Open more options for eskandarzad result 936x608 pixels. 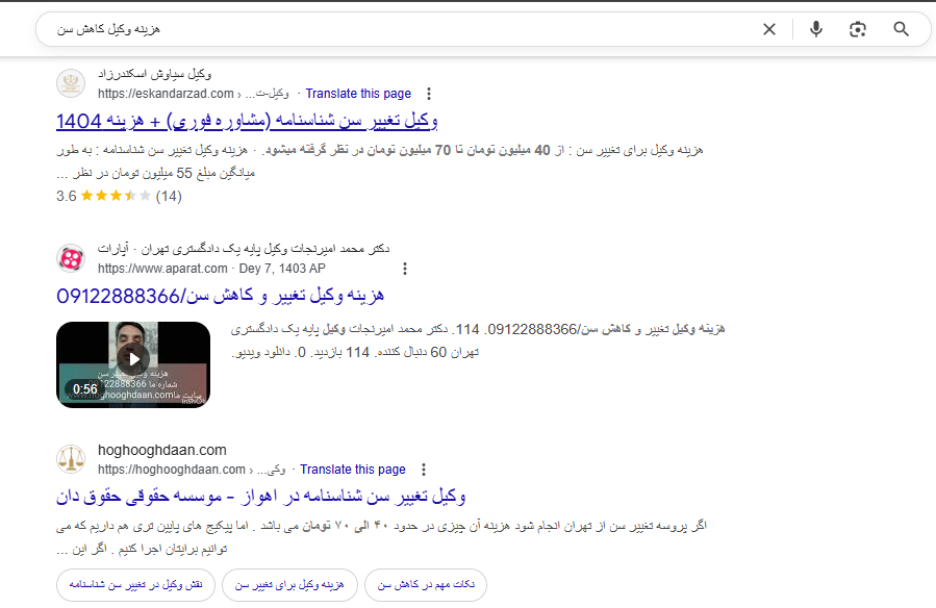click(x=429, y=94)
